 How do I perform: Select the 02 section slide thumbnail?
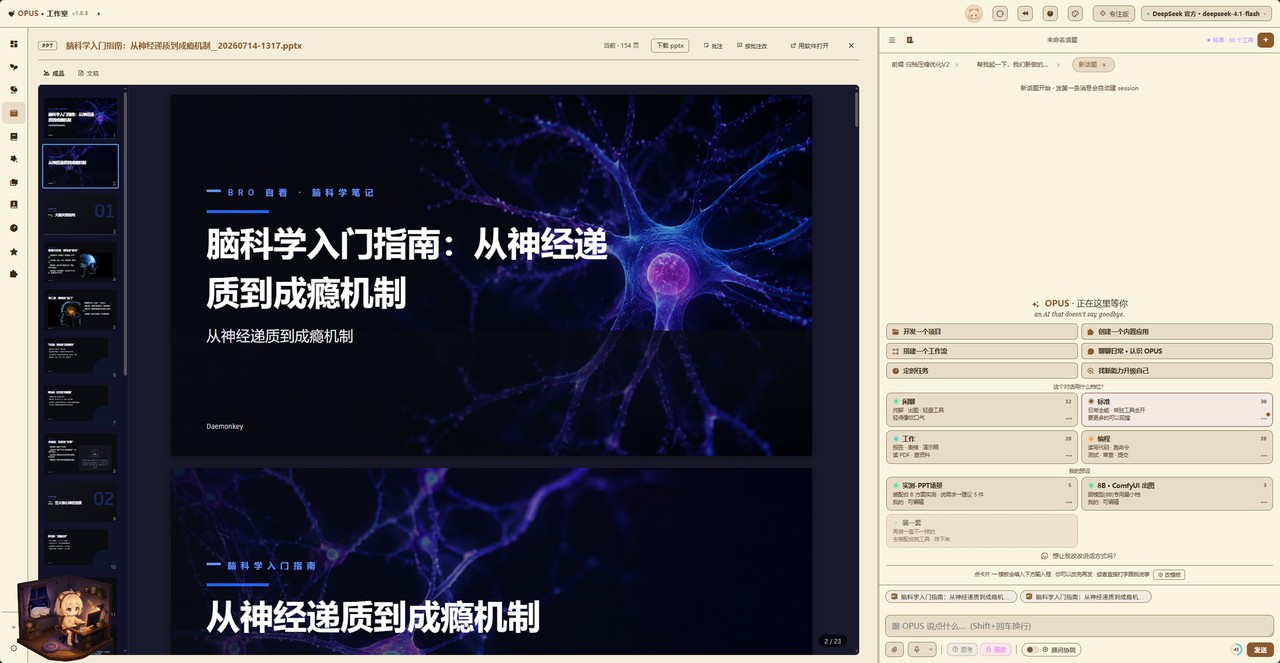tap(80, 501)
